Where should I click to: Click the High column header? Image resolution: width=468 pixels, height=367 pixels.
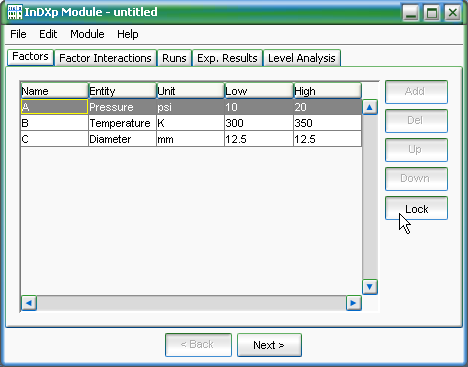click(x=327, y=91)
